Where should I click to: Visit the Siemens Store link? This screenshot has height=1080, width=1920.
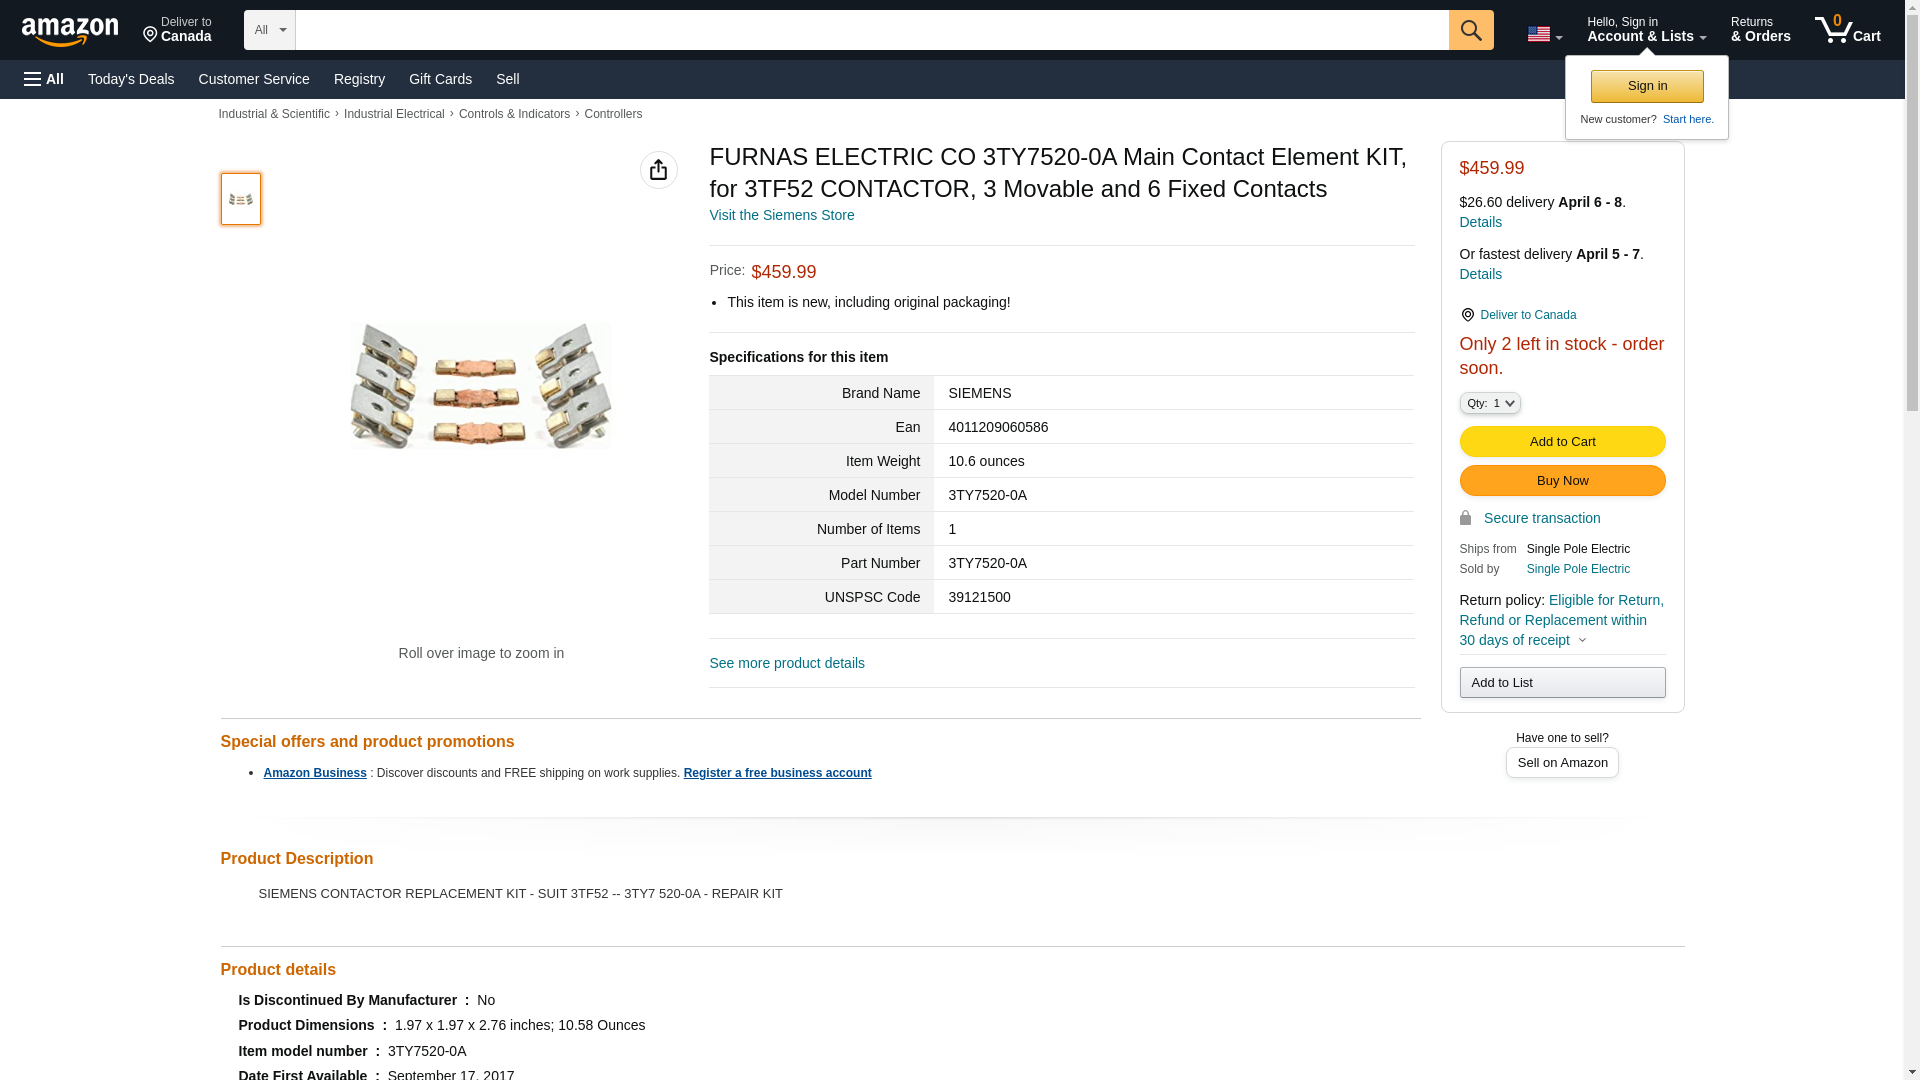[x=781, y=215]
